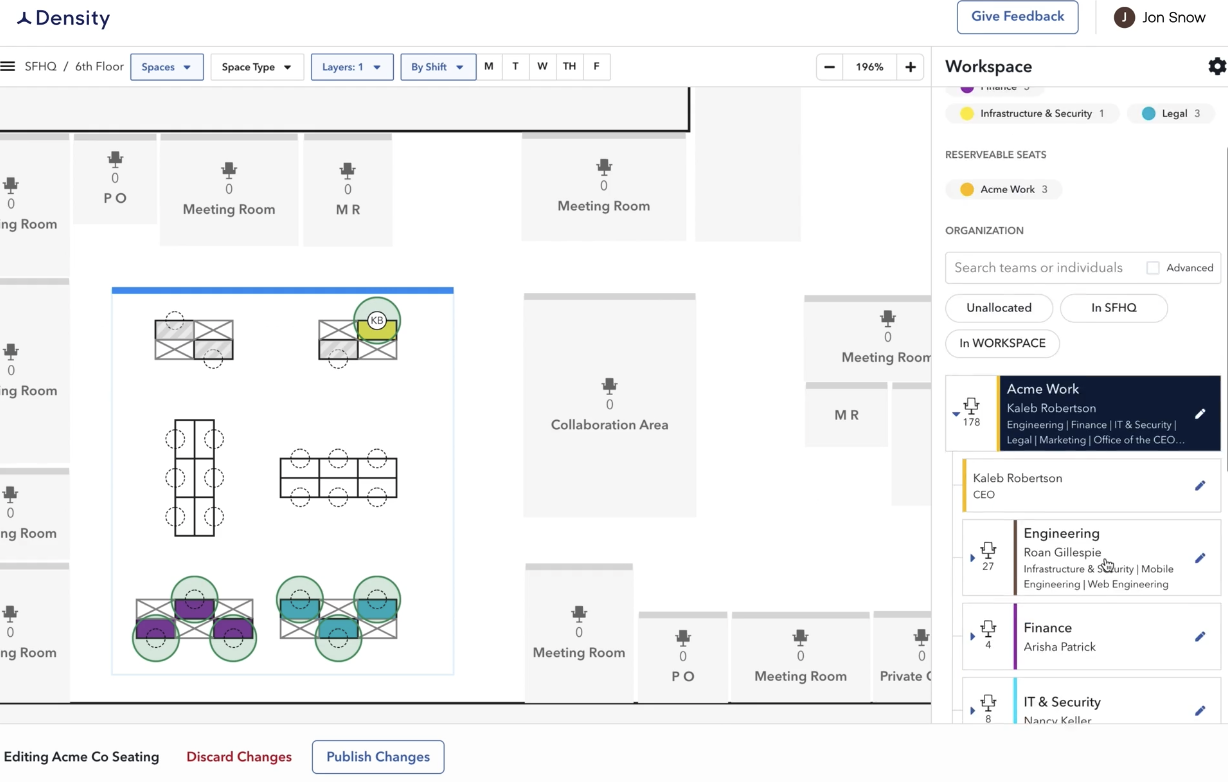Click Give Feedback button

coord(1017,17)
